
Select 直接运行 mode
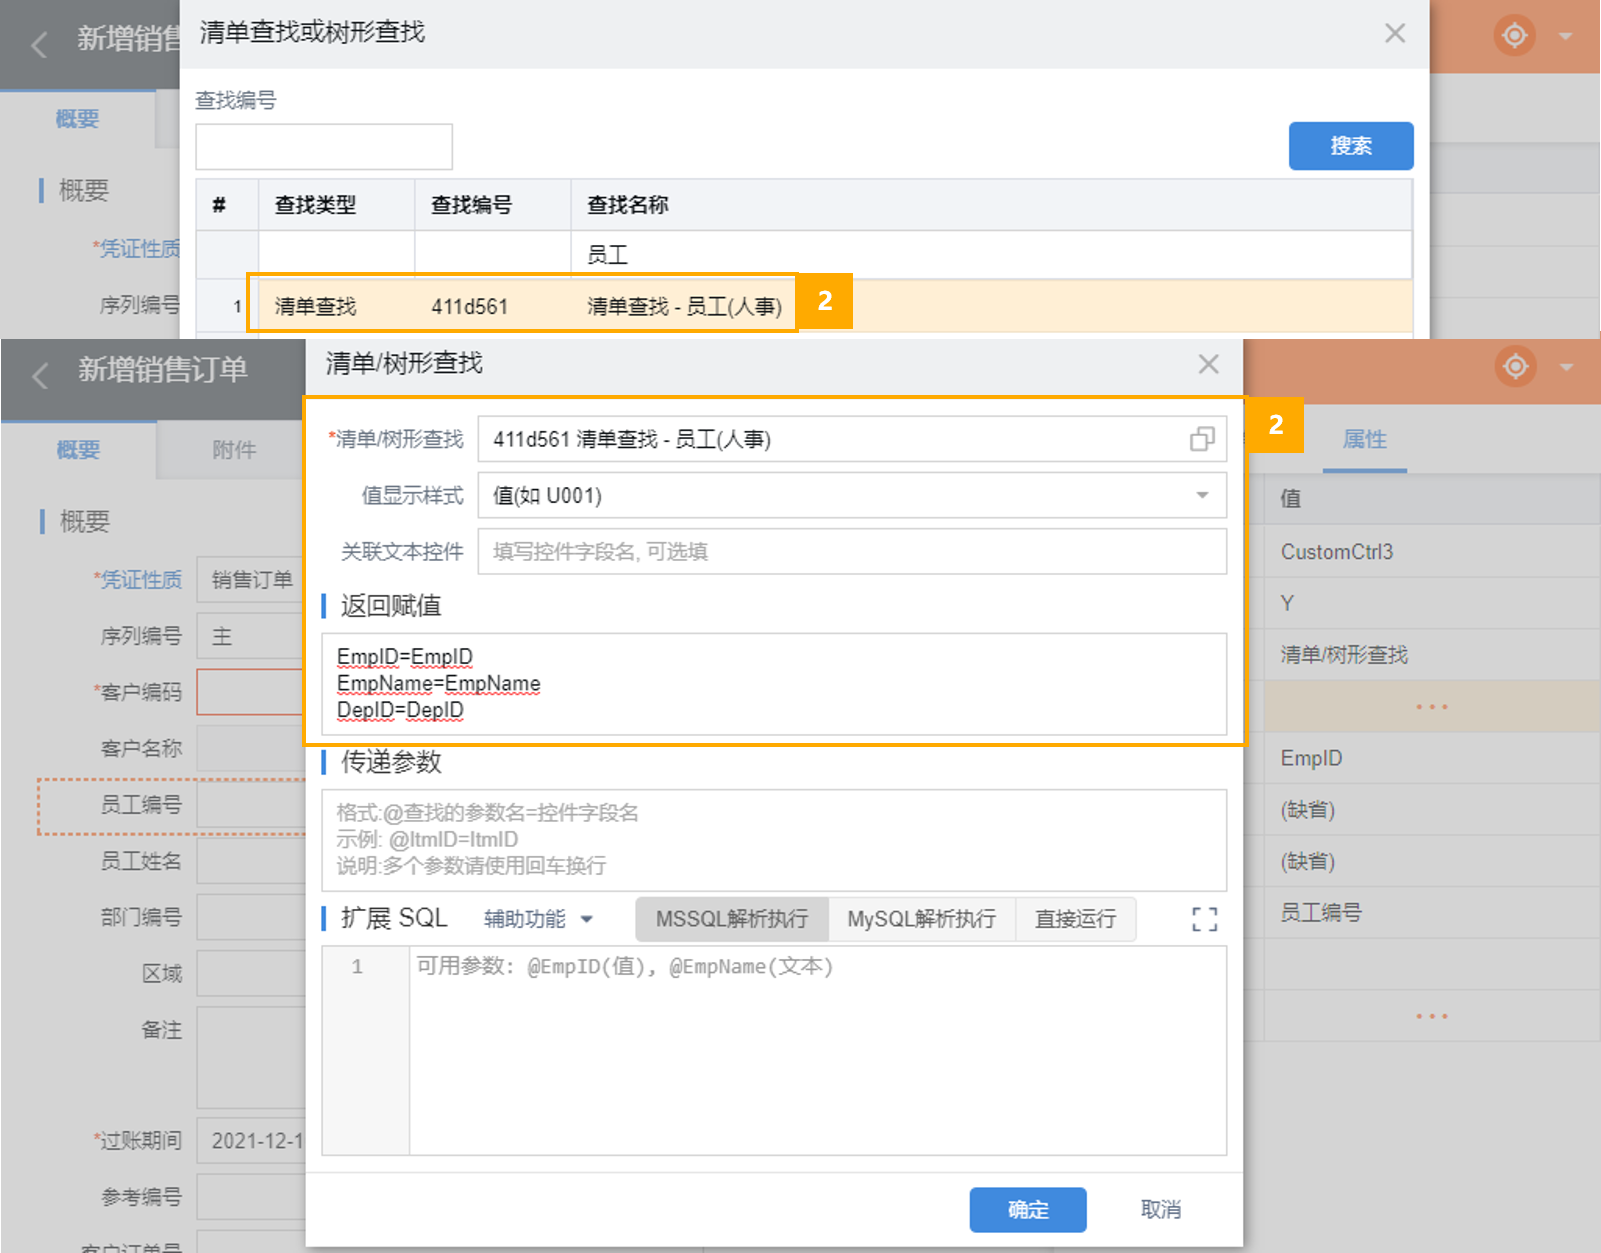[1075, 919]
